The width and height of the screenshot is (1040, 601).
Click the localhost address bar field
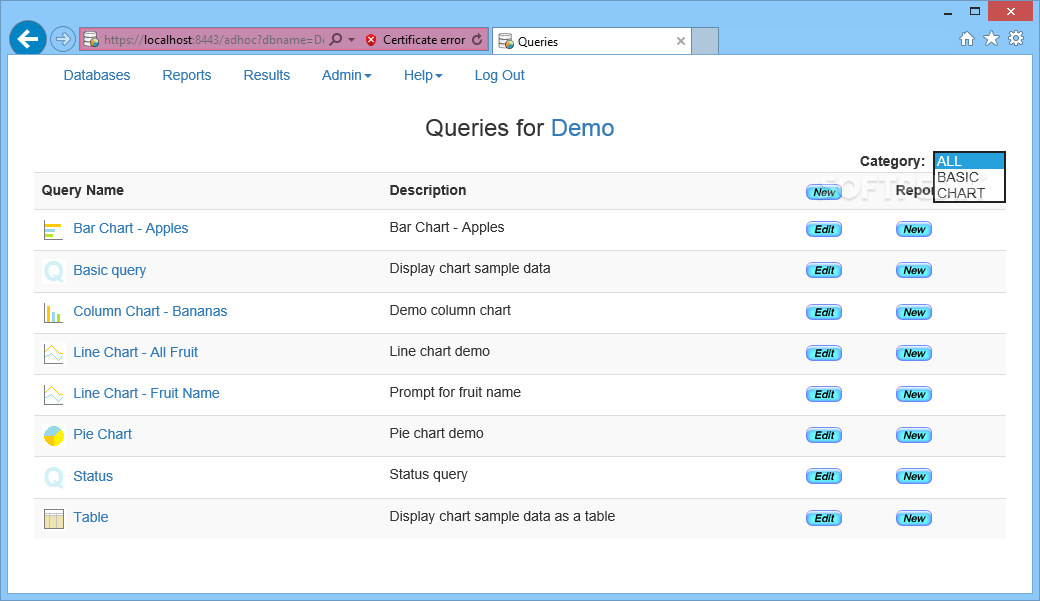coord(214,40)
